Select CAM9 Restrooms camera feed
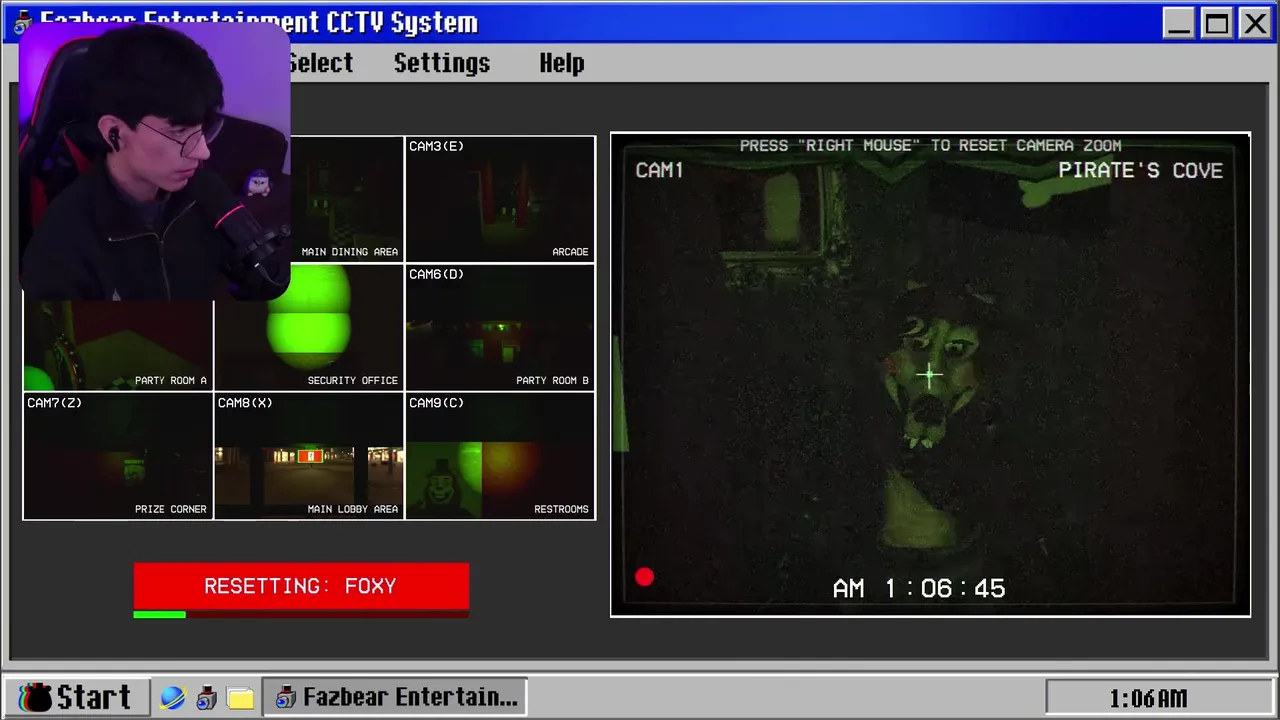 click(x=500, y=456)
